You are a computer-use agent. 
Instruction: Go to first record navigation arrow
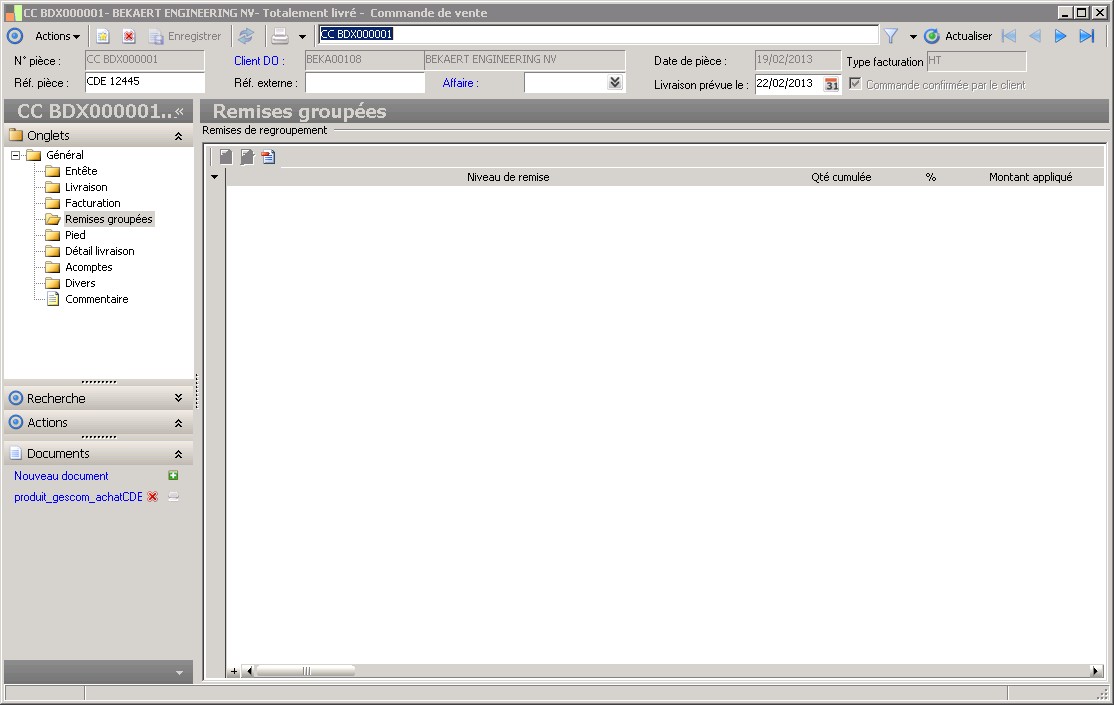click(x=1009, y=36)
